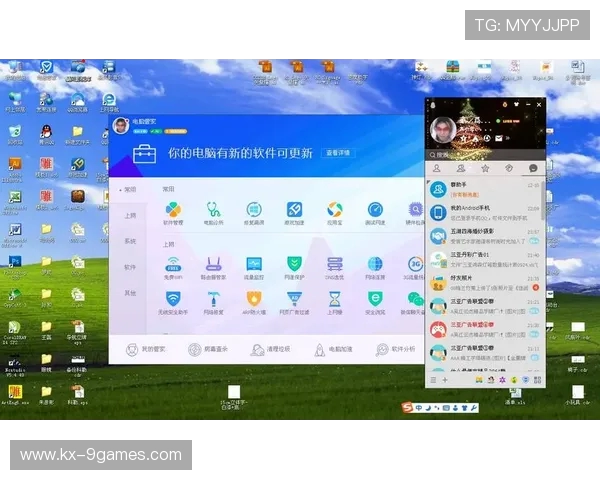Open 好友照片 entry in QQ list
Image resolution: width=600 pixels, height=480 pixels.
pyautogui.click(x=484, y=283)
